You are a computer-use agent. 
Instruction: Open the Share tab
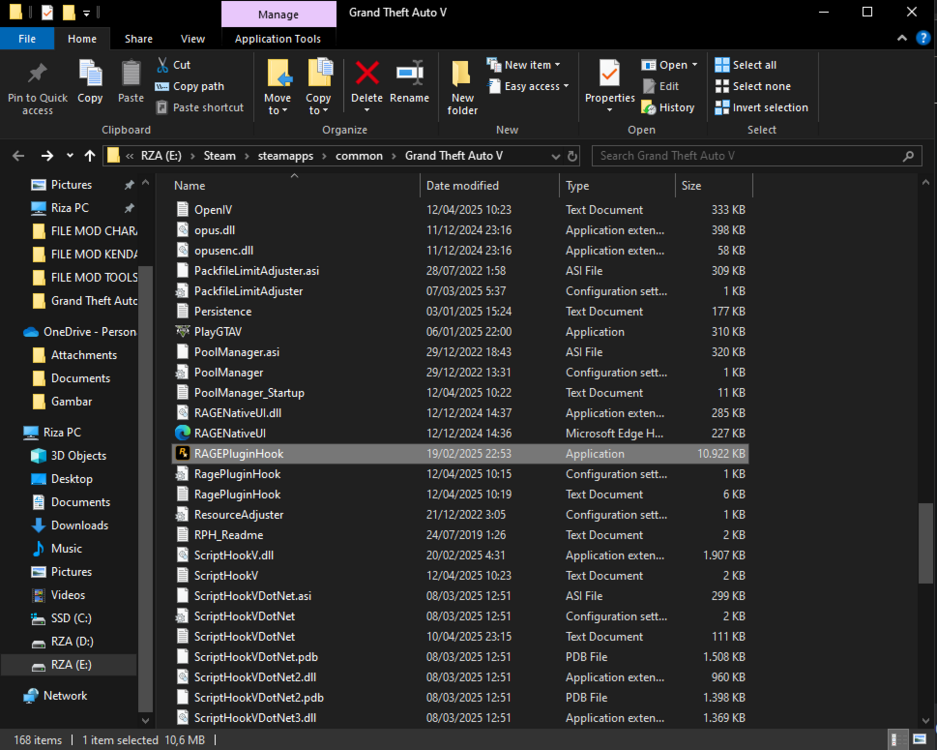point(138,39)
